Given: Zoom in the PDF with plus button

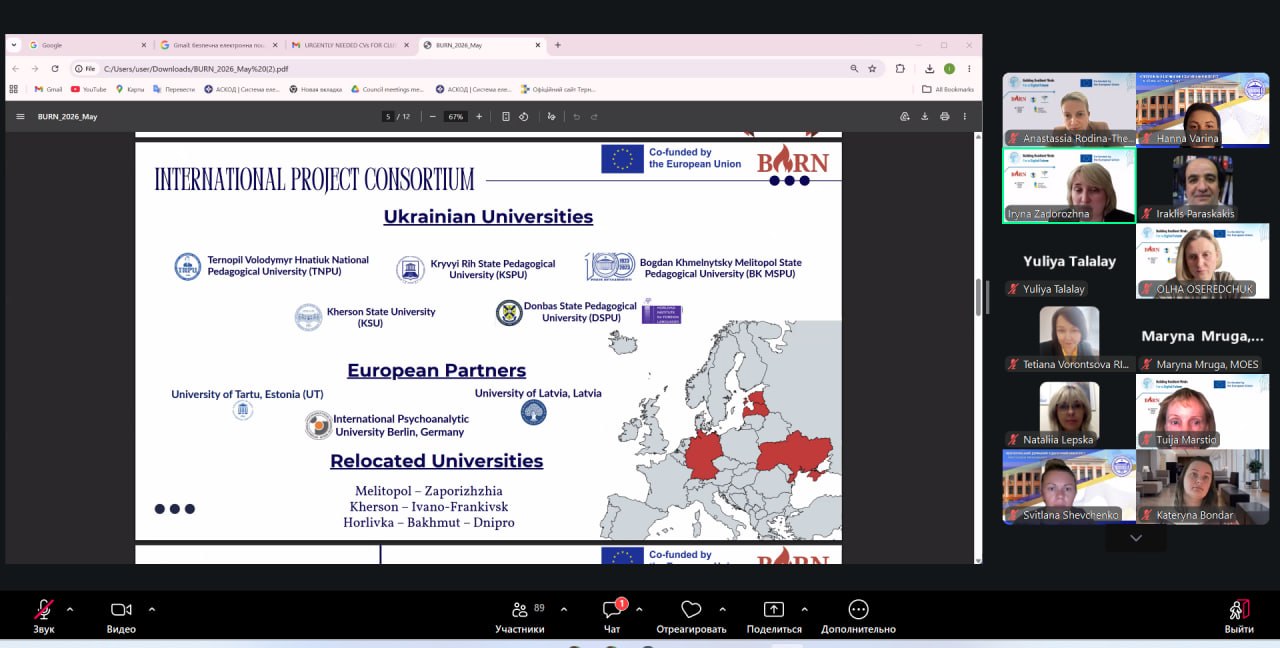Looking at the screenshot, I should coord(479,116).
